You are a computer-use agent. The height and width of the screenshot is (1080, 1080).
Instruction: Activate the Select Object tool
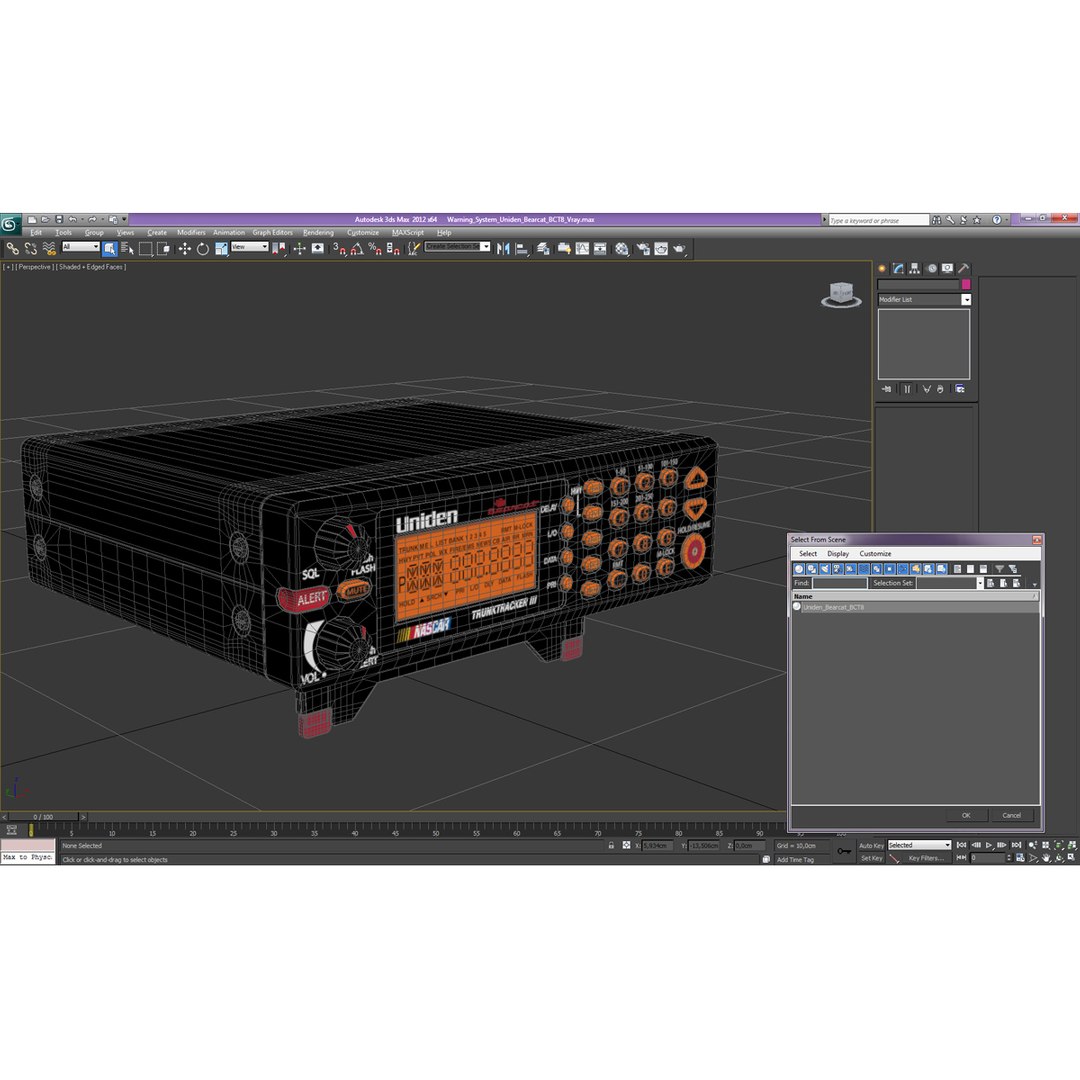tap(110, 249)
